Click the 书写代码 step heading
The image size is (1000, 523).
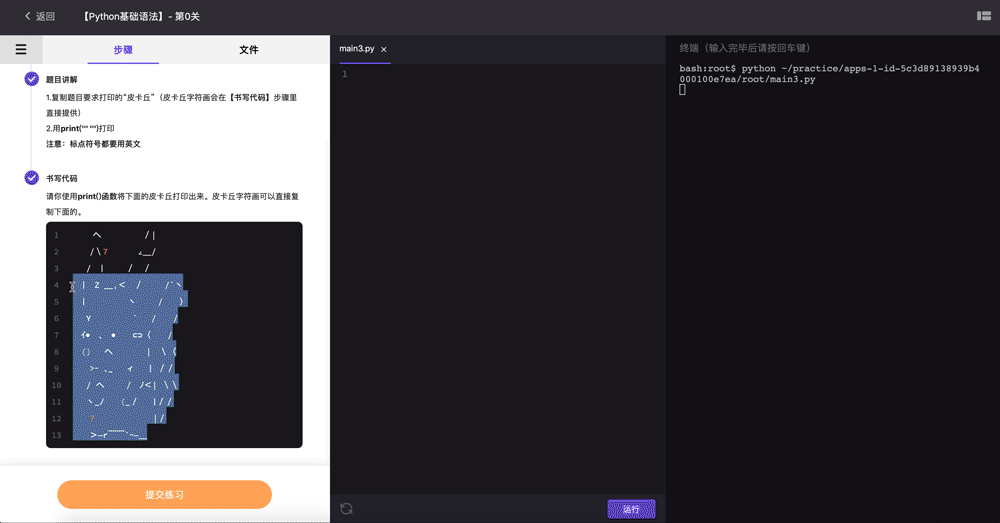click(x=61, y=179)
